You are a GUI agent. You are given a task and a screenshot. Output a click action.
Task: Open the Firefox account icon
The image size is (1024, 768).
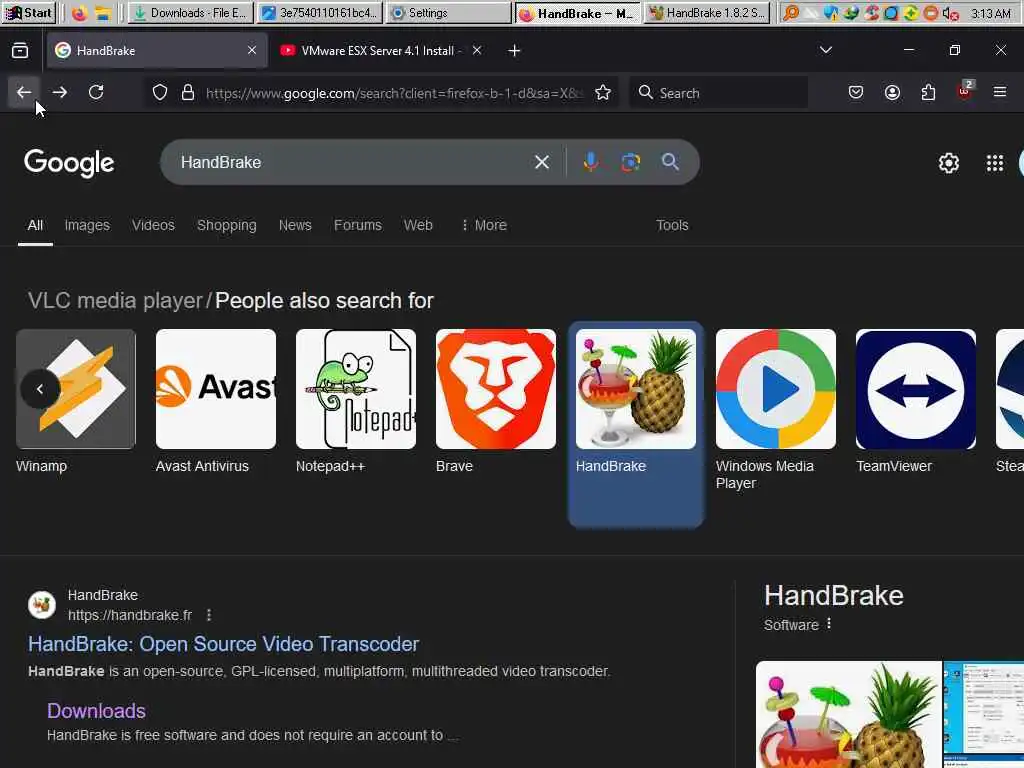point(892,92)
